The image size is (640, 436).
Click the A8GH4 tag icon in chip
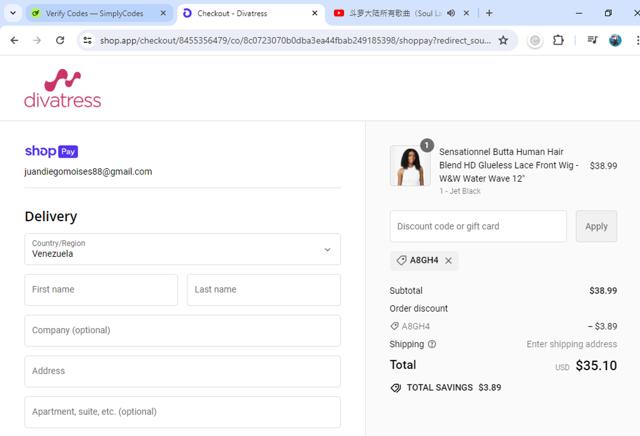401,260
